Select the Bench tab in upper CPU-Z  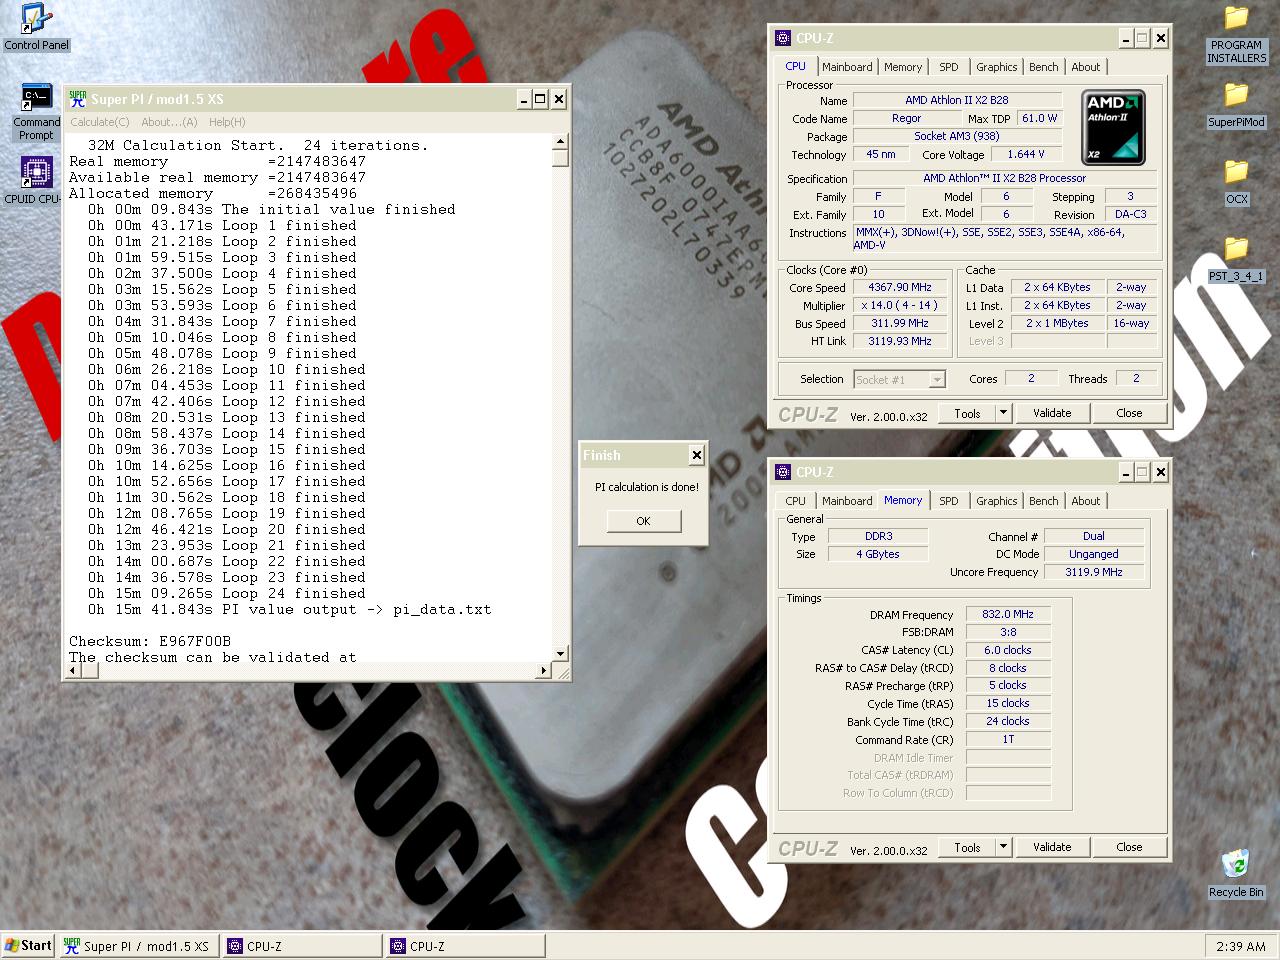click(1043, 67)
